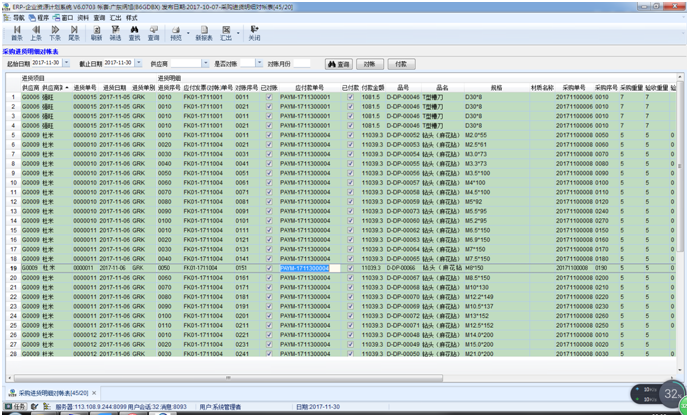Jump to next record (下条)
Viewport: 689px width, 417px height.
click(54, 33)
